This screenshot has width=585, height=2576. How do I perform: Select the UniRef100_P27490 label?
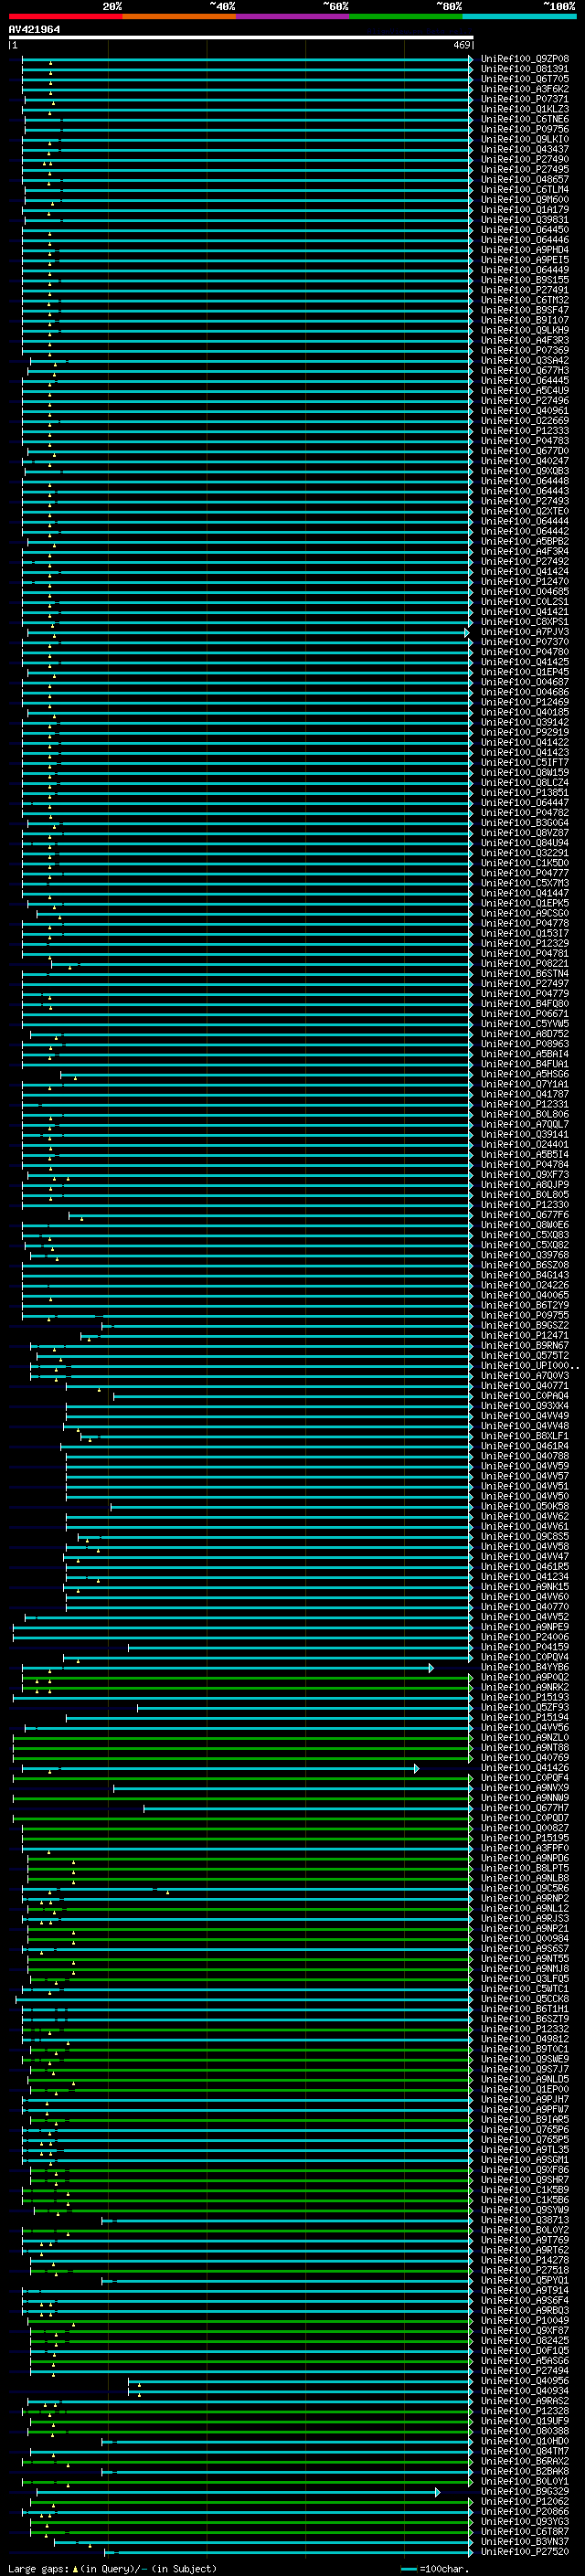click(524, 159)
